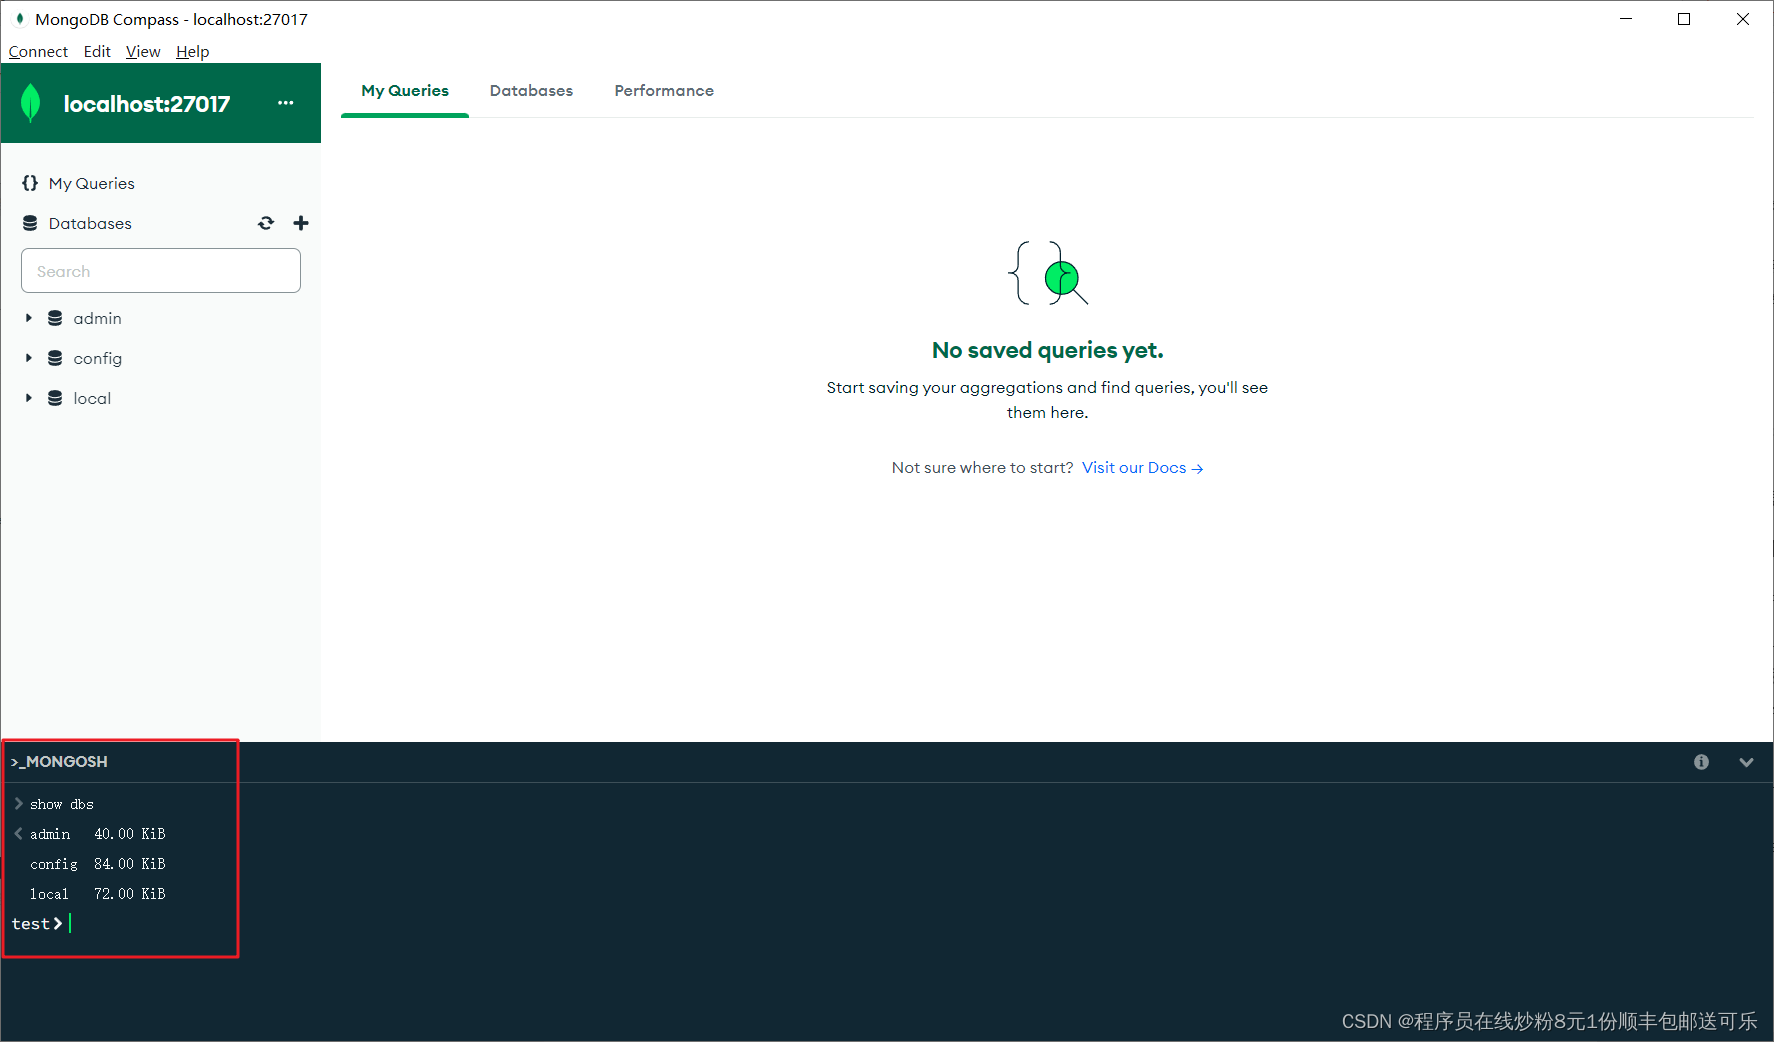
Task: Click the saved queries magnifier illustration
Action: click(x=1047, y=273)
